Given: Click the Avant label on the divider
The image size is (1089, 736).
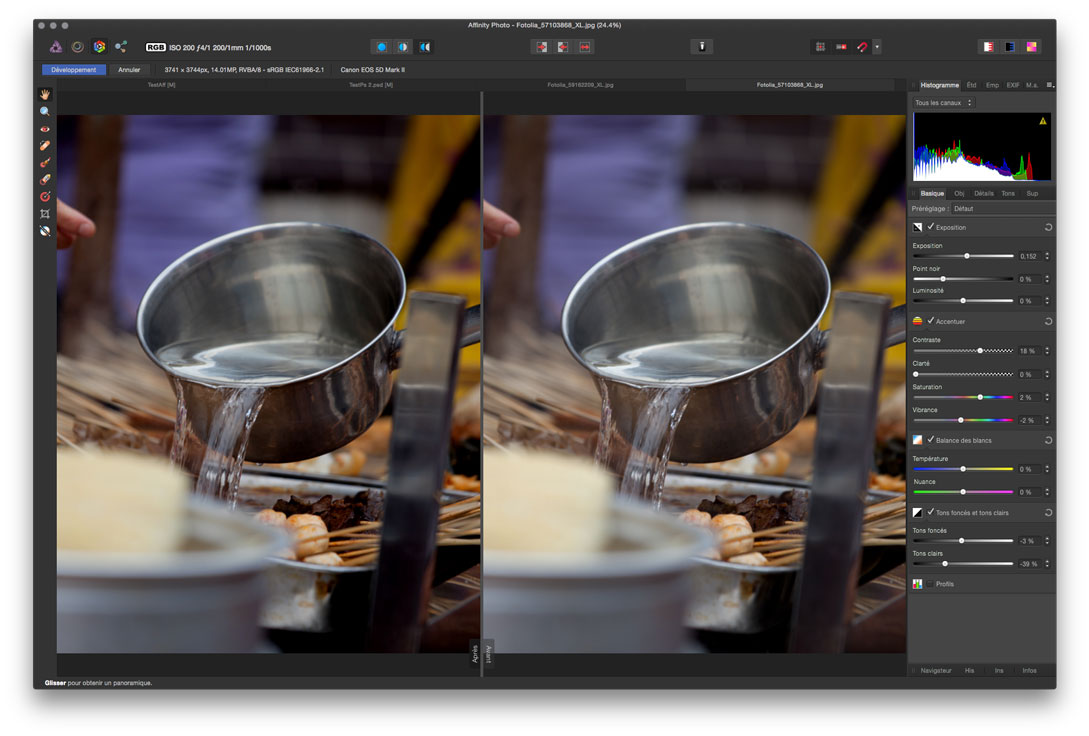Looking at the screenshot, I should point(488,654).
